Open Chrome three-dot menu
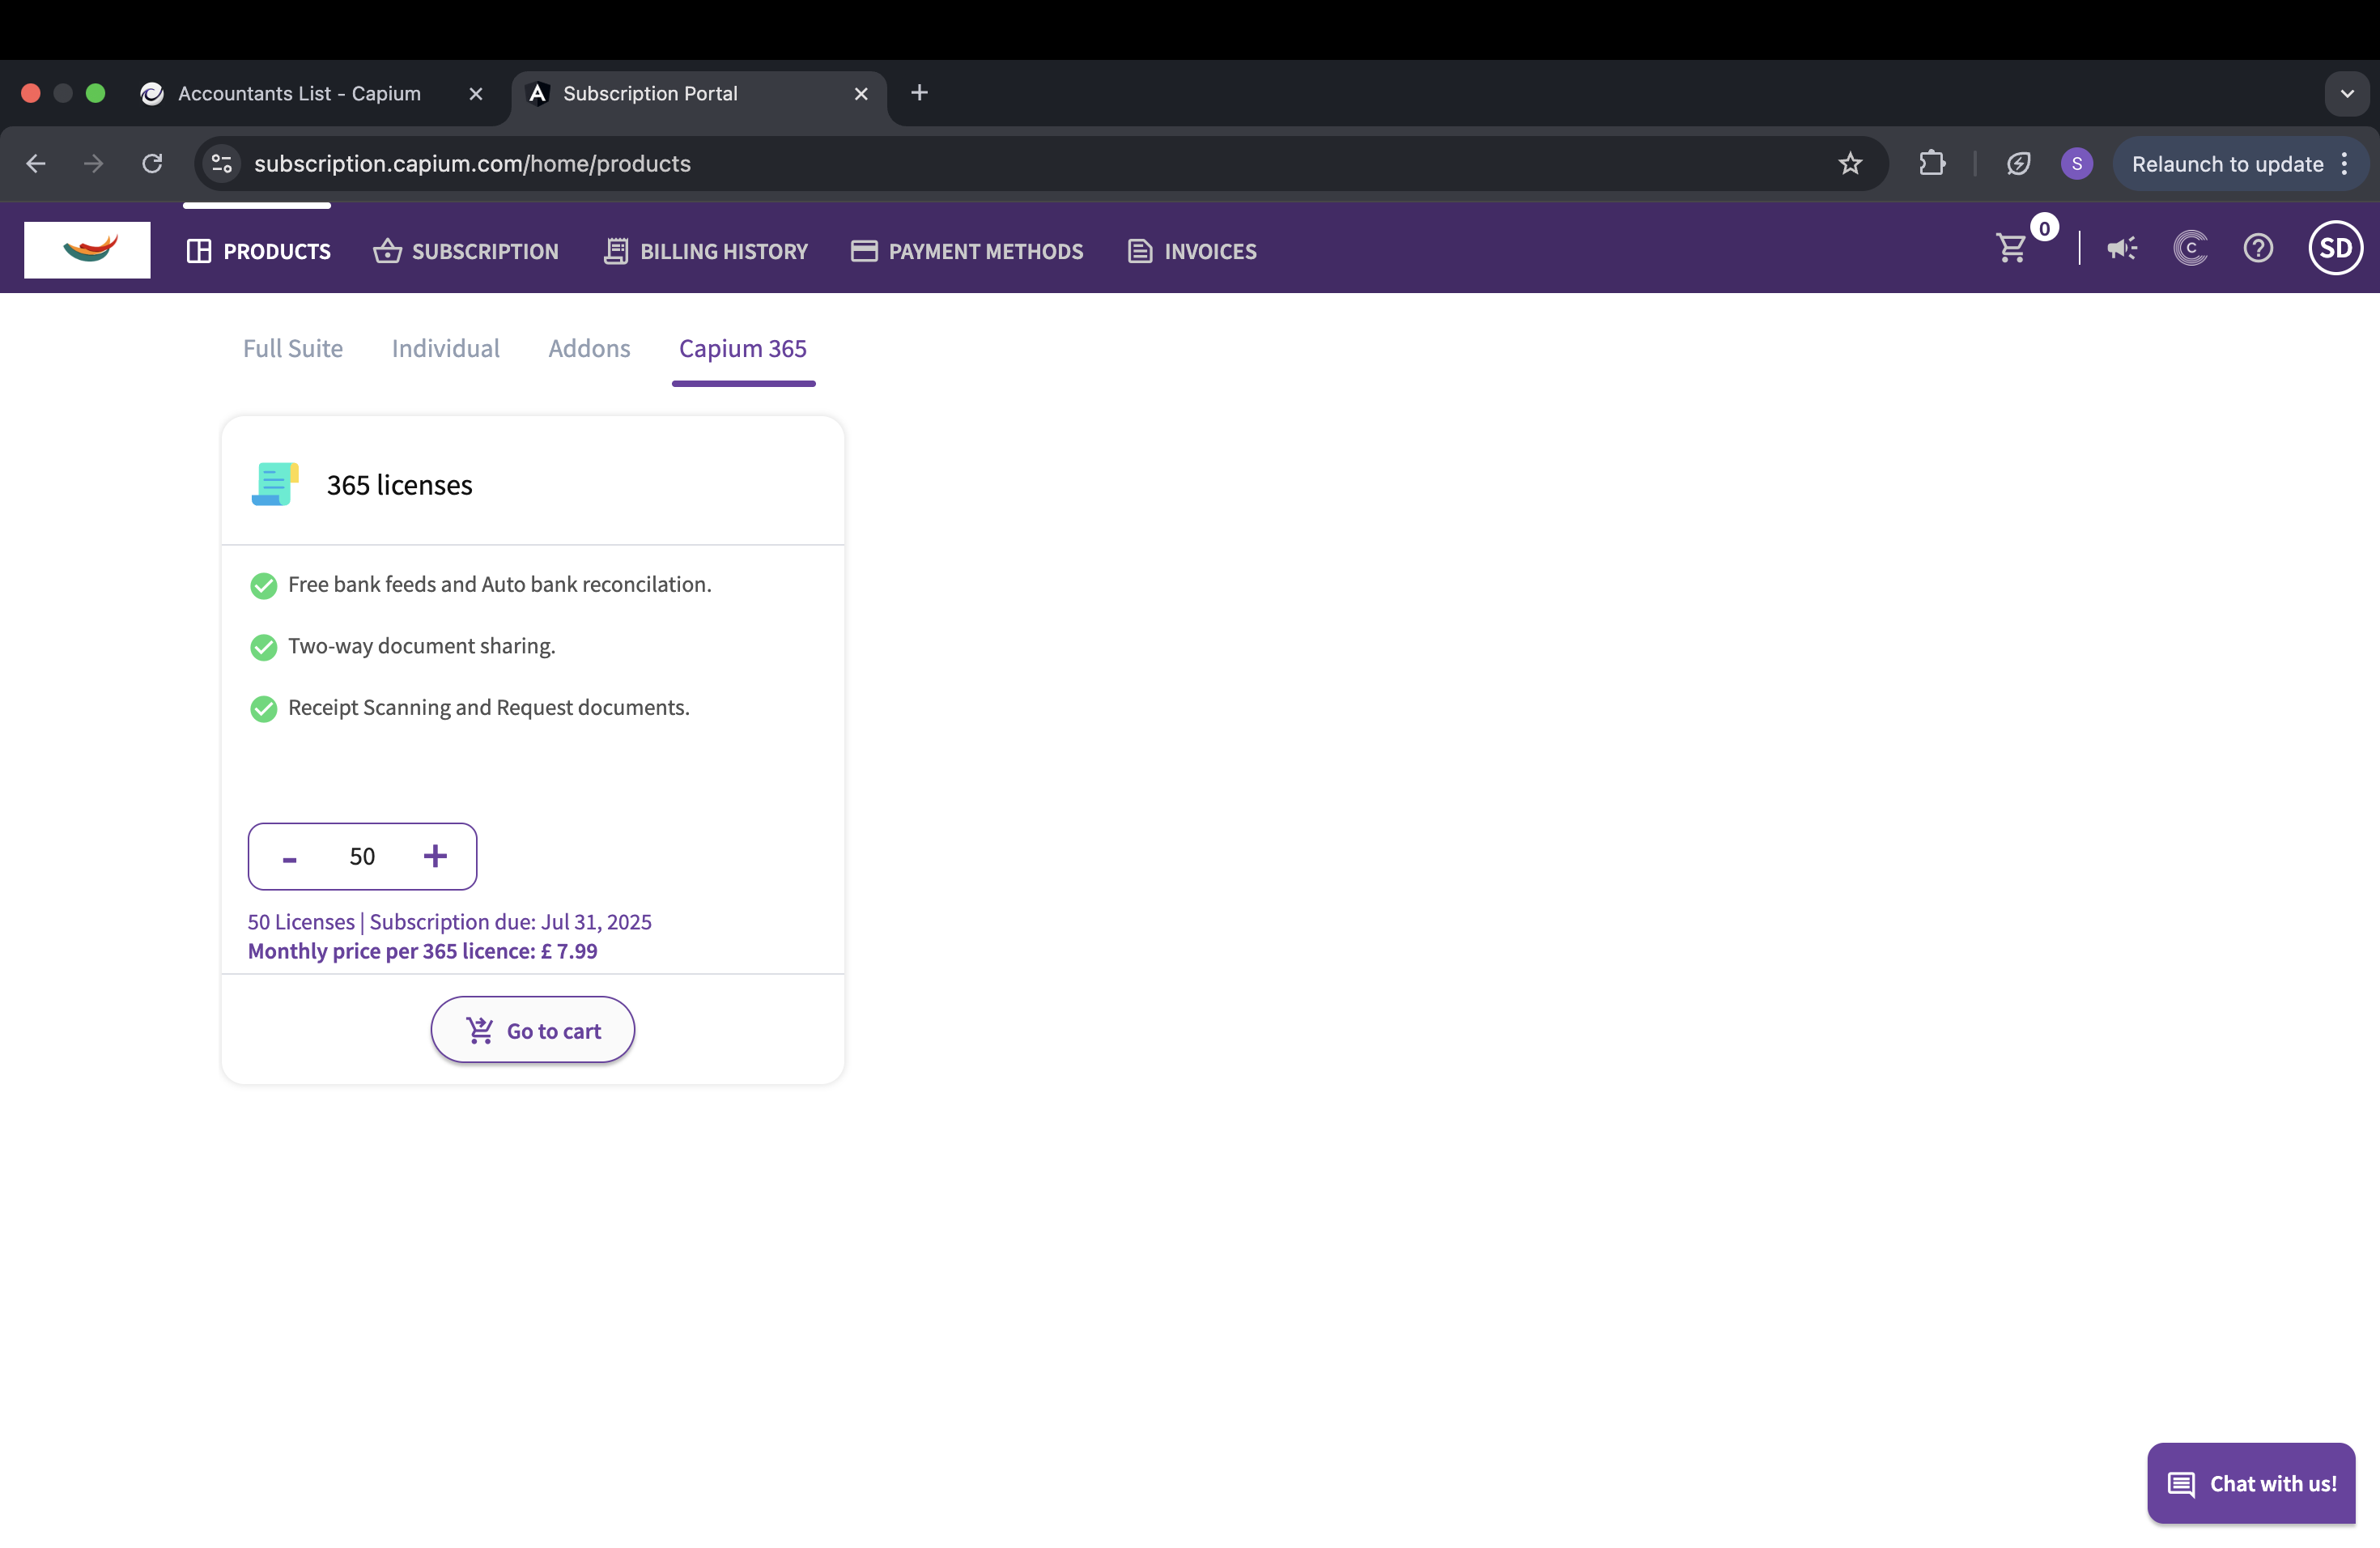 click(2345, 164)
